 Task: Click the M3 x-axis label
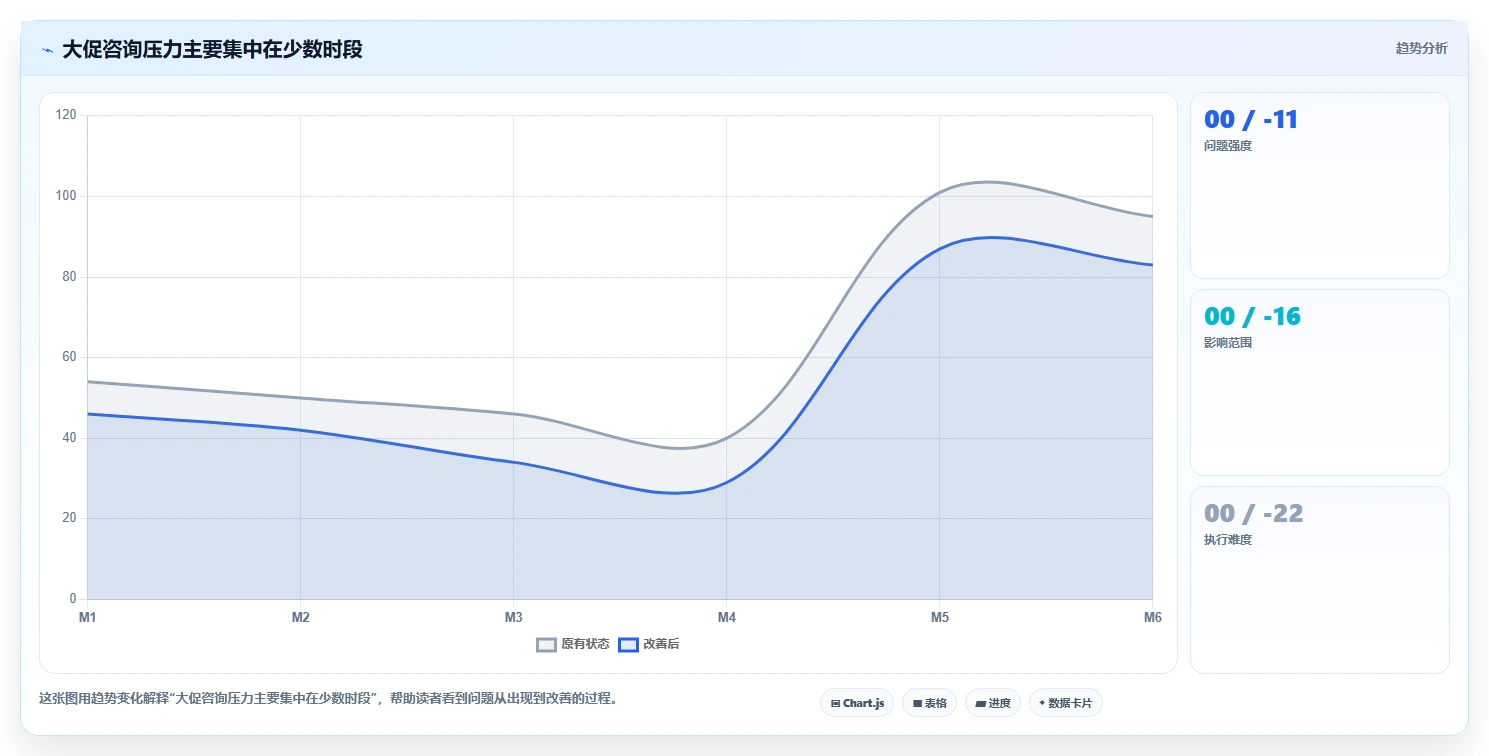pyautogui.click(x=514, y=618)
